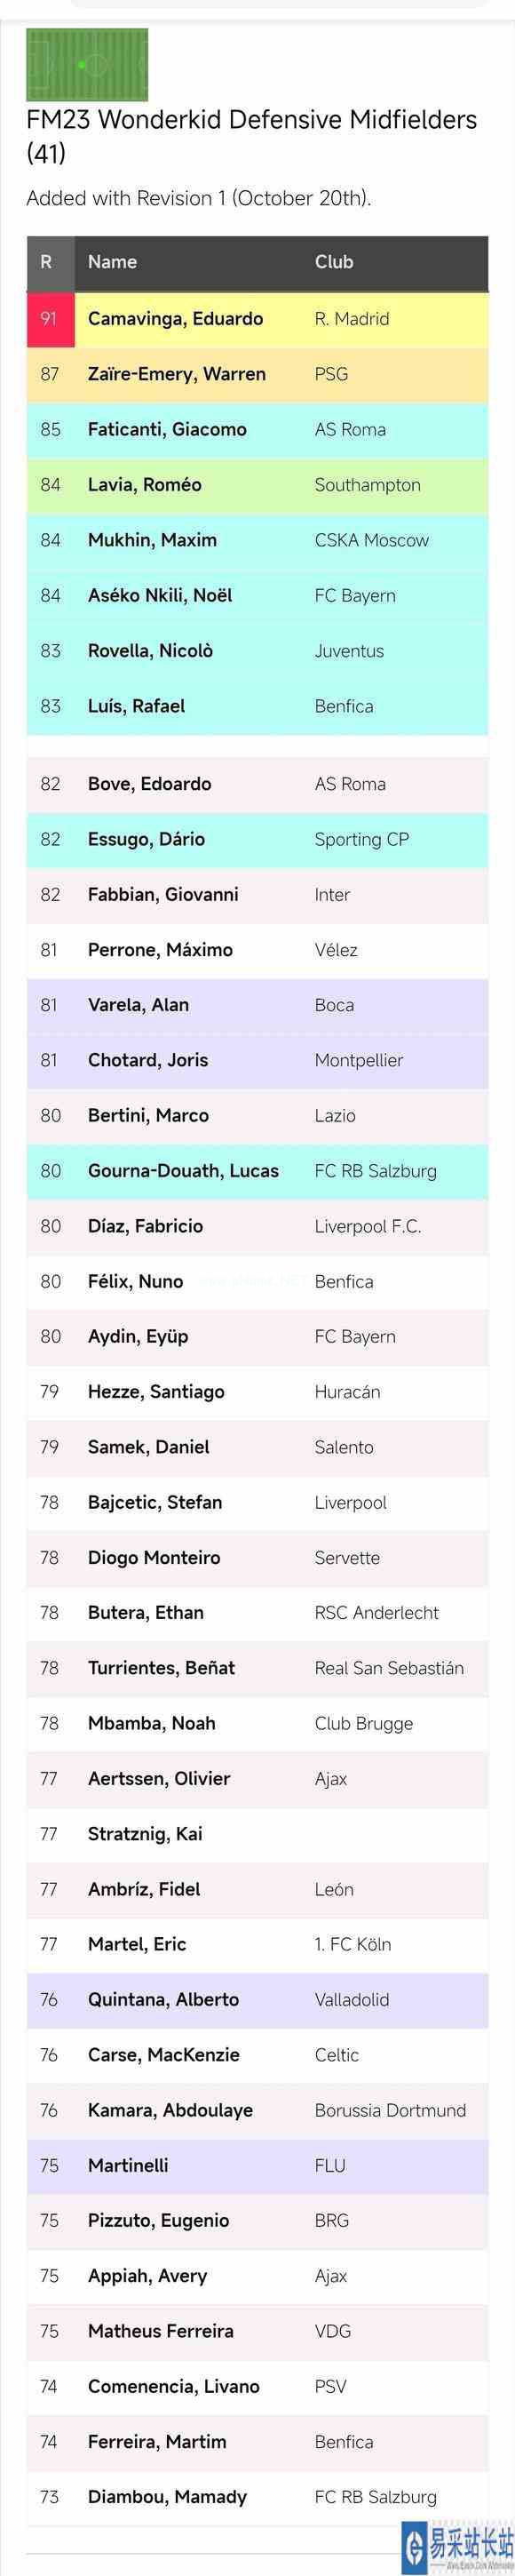Viewport: 515px width, 2576px height.
Task: Select Quintana, Alberto highlighted row
Action: point(257,2000)
